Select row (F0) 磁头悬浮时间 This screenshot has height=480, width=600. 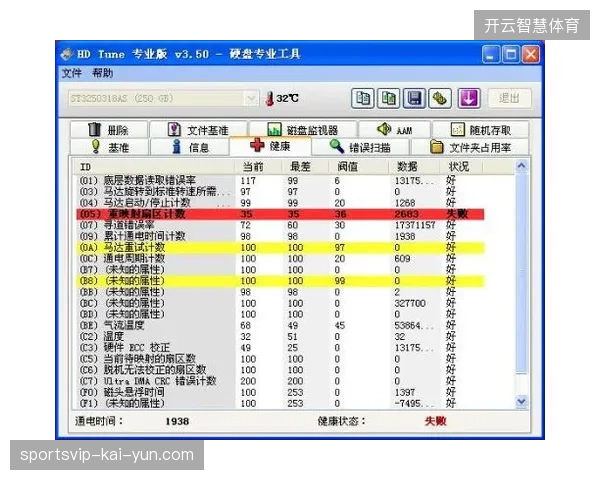(280, 392)
